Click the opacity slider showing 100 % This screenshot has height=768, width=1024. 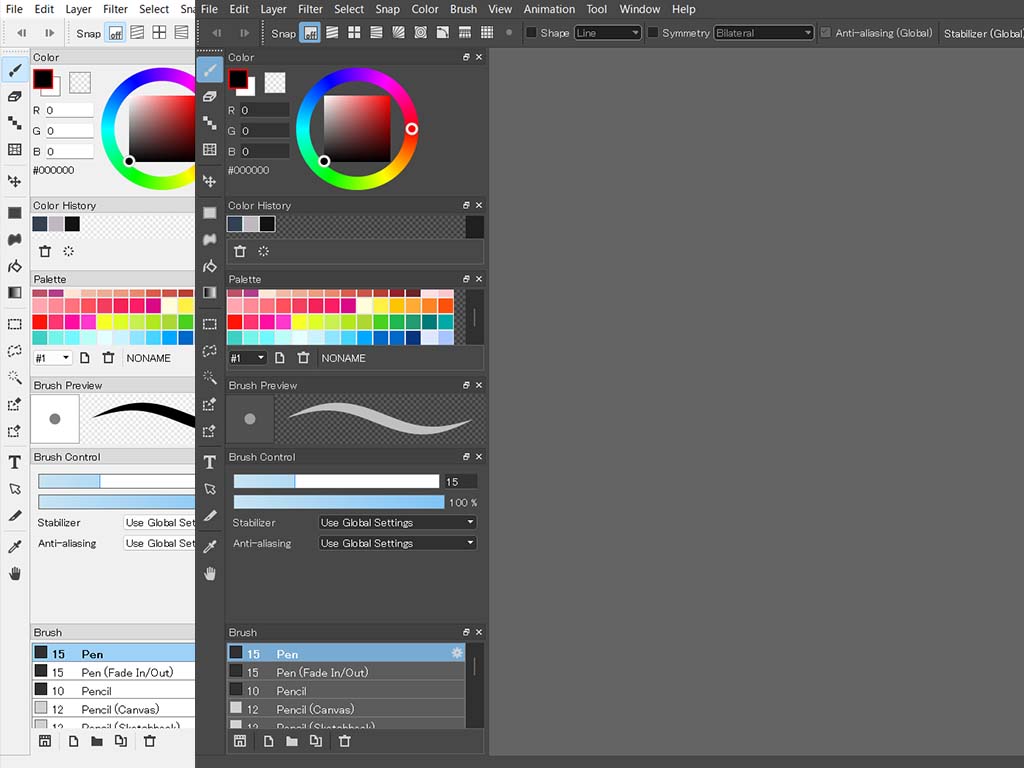[x=339, y=502]
